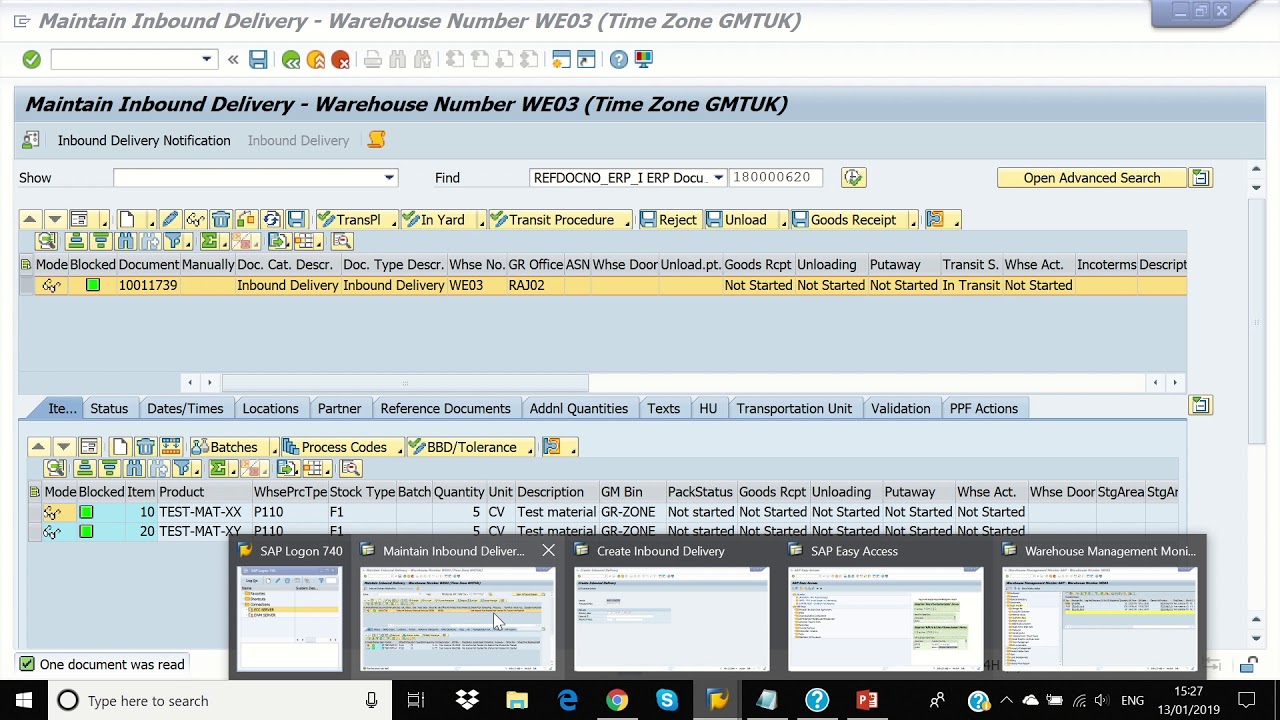The image size is (1280, 720).
Task: Click the green Enter checkmark icon
Action: click(x=32, y=60)
